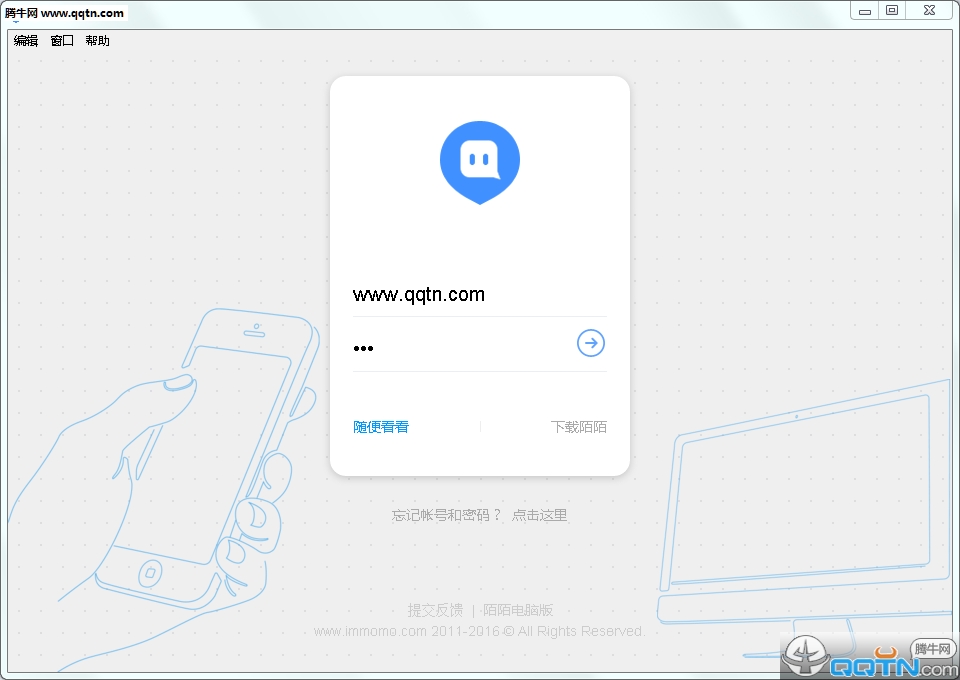
Task: Open the 提交反馈 feedback link
Action: click(x=435, y=610)
